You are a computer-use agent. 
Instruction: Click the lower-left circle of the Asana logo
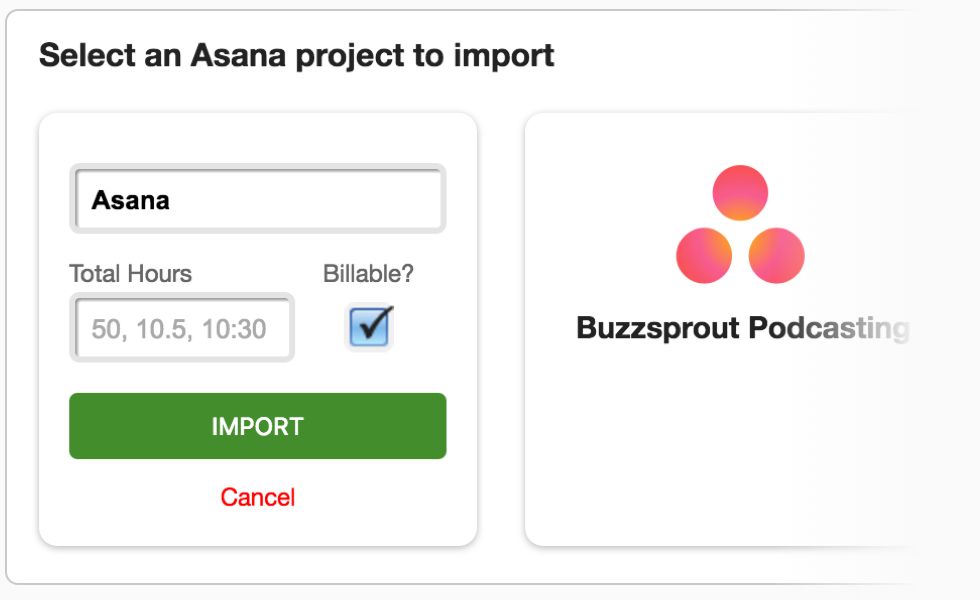[704, 256]
